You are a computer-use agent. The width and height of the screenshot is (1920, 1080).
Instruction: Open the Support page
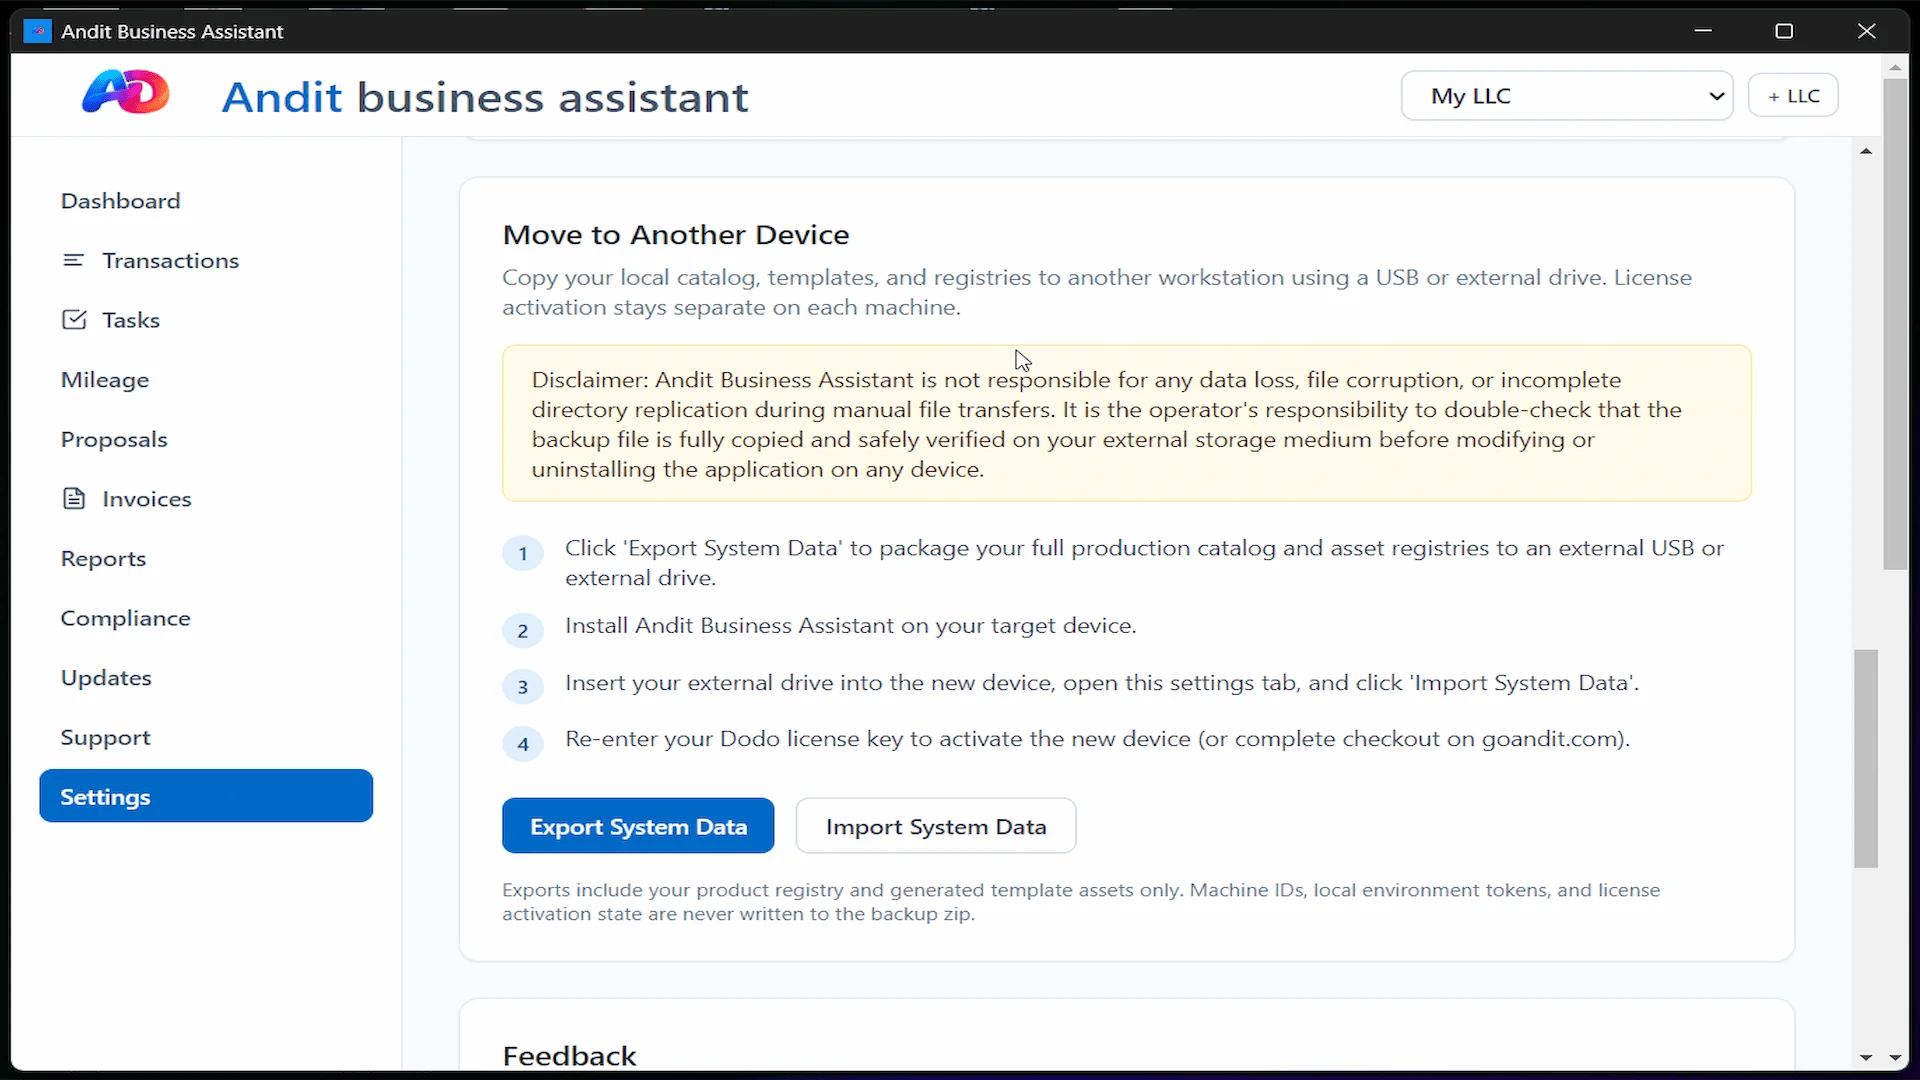[105, 738]
